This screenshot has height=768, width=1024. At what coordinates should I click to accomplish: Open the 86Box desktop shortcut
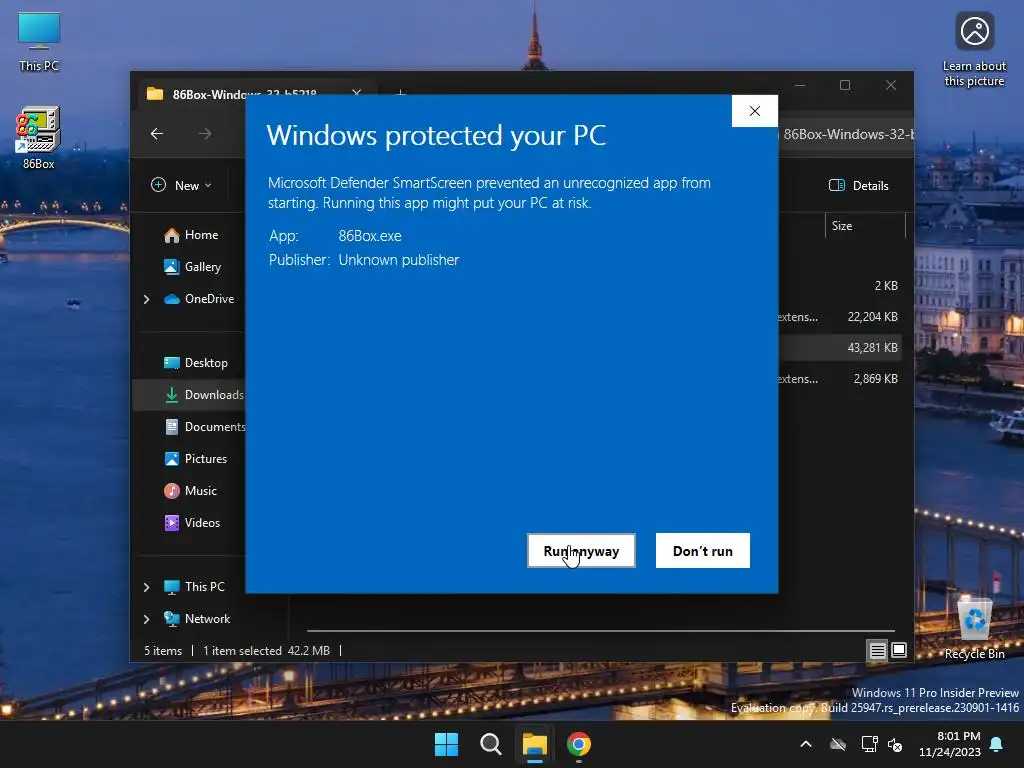[39, 138]
